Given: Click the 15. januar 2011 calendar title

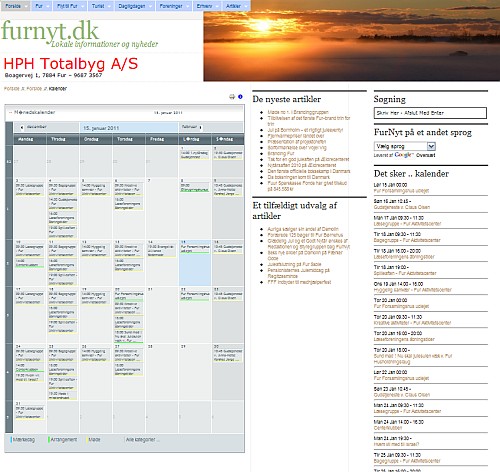Looking at the screenshot, I should [x=101, y=128].
